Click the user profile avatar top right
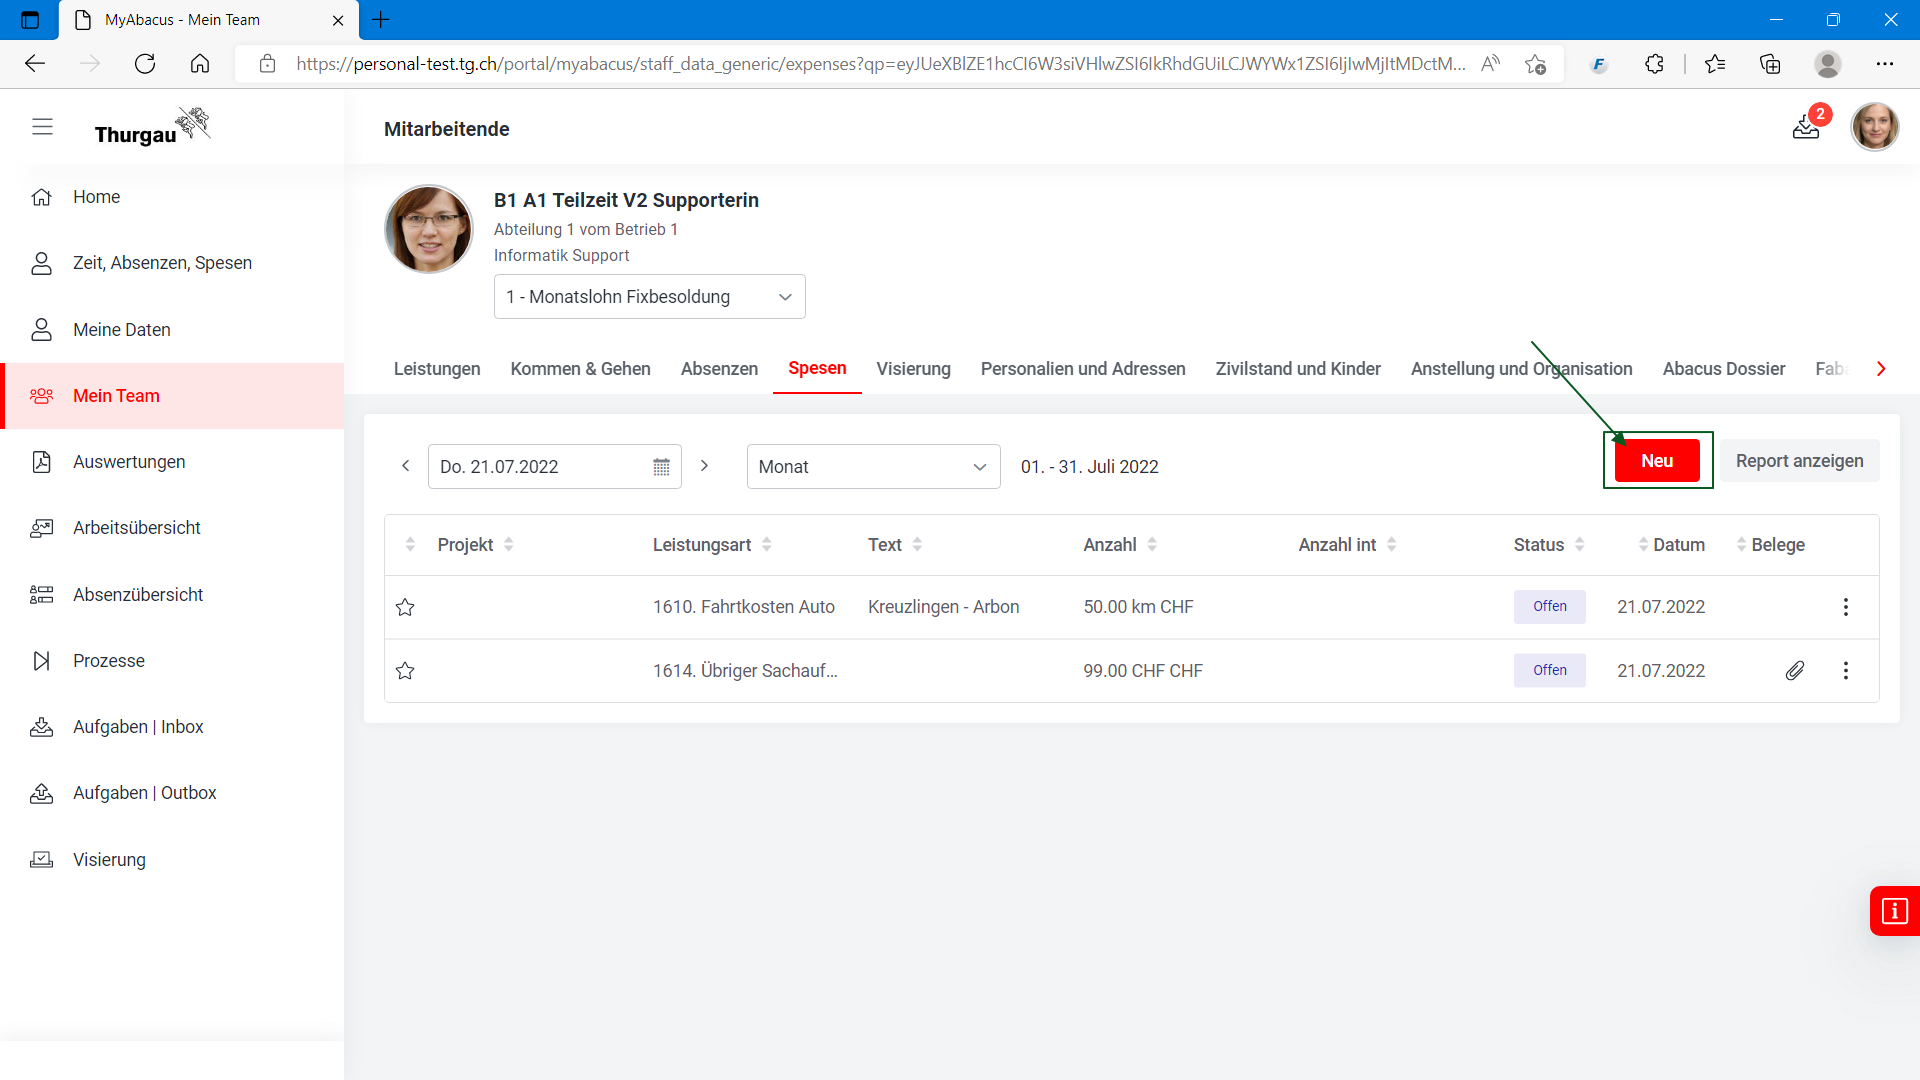Image resolution: width=1920 pixels, height=1080 pixels. tap(1874, 127)
